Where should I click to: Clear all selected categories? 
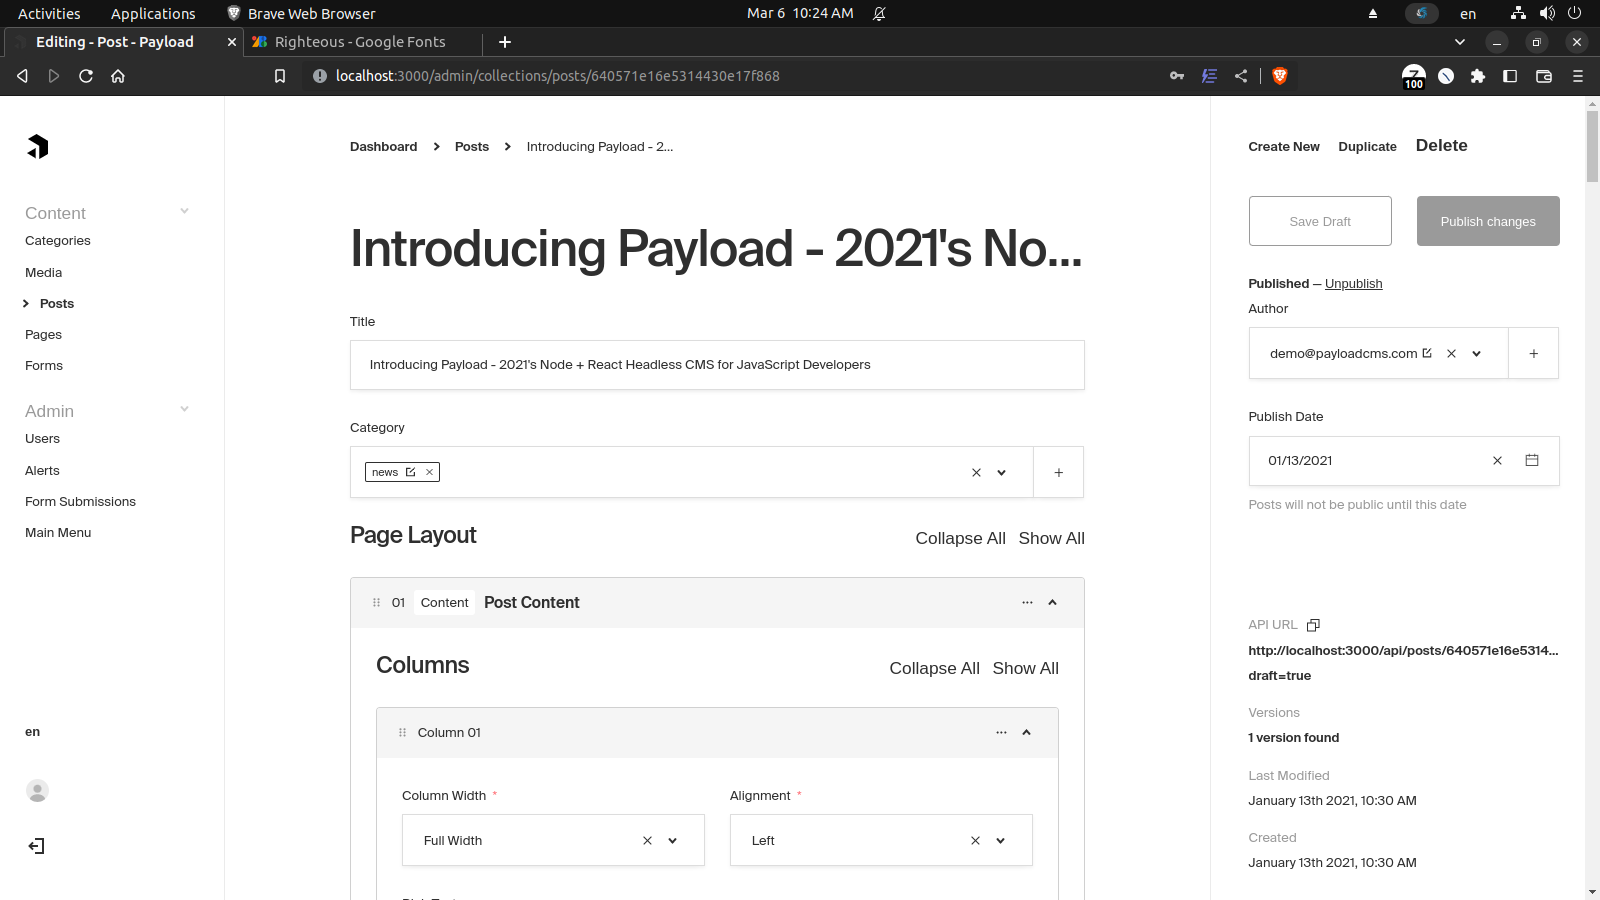[976, 472]
